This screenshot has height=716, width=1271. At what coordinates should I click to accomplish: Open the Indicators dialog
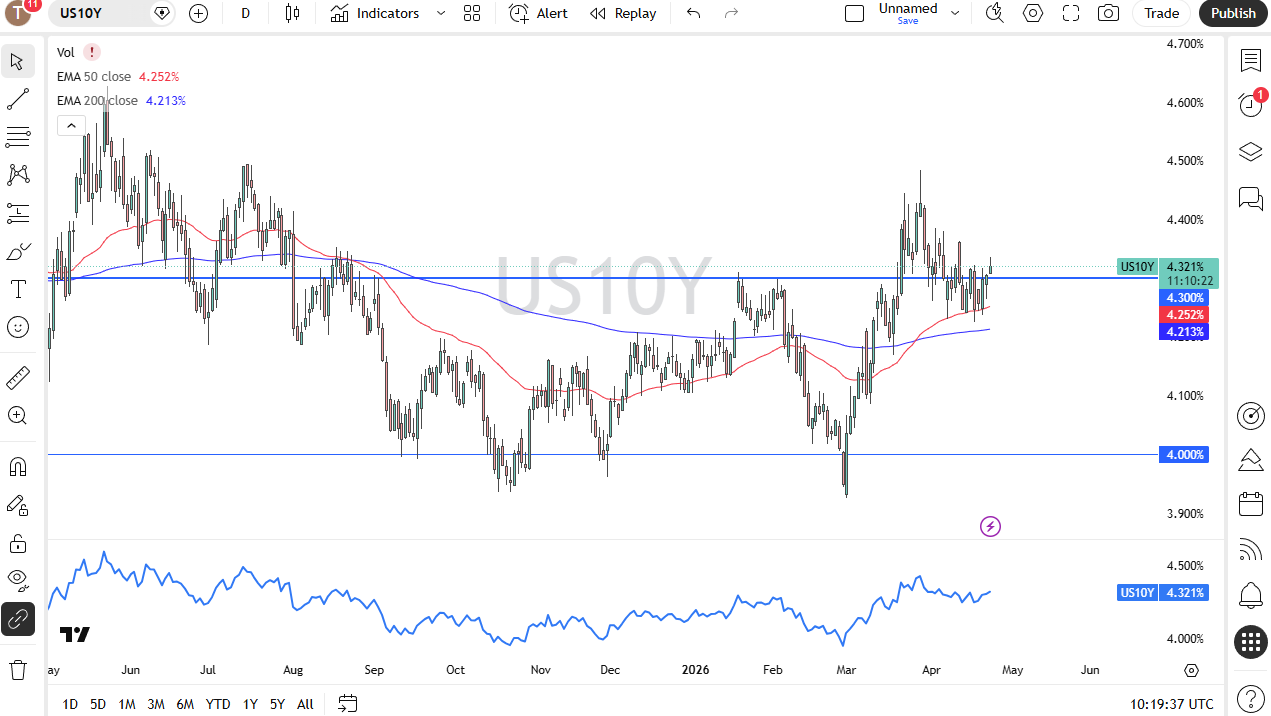click(x=375, y=13)
